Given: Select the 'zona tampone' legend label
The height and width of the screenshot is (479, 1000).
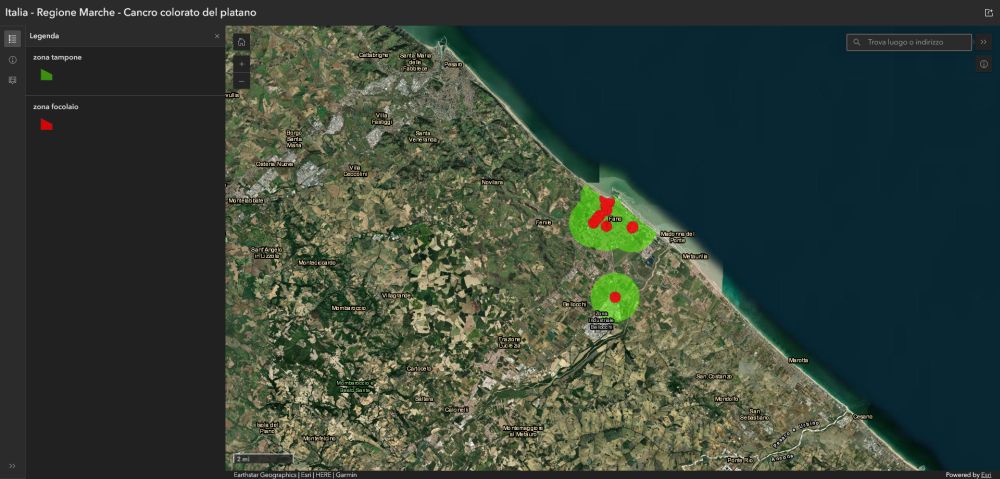Looking at the screenshot, I should (x=57, y=57).
